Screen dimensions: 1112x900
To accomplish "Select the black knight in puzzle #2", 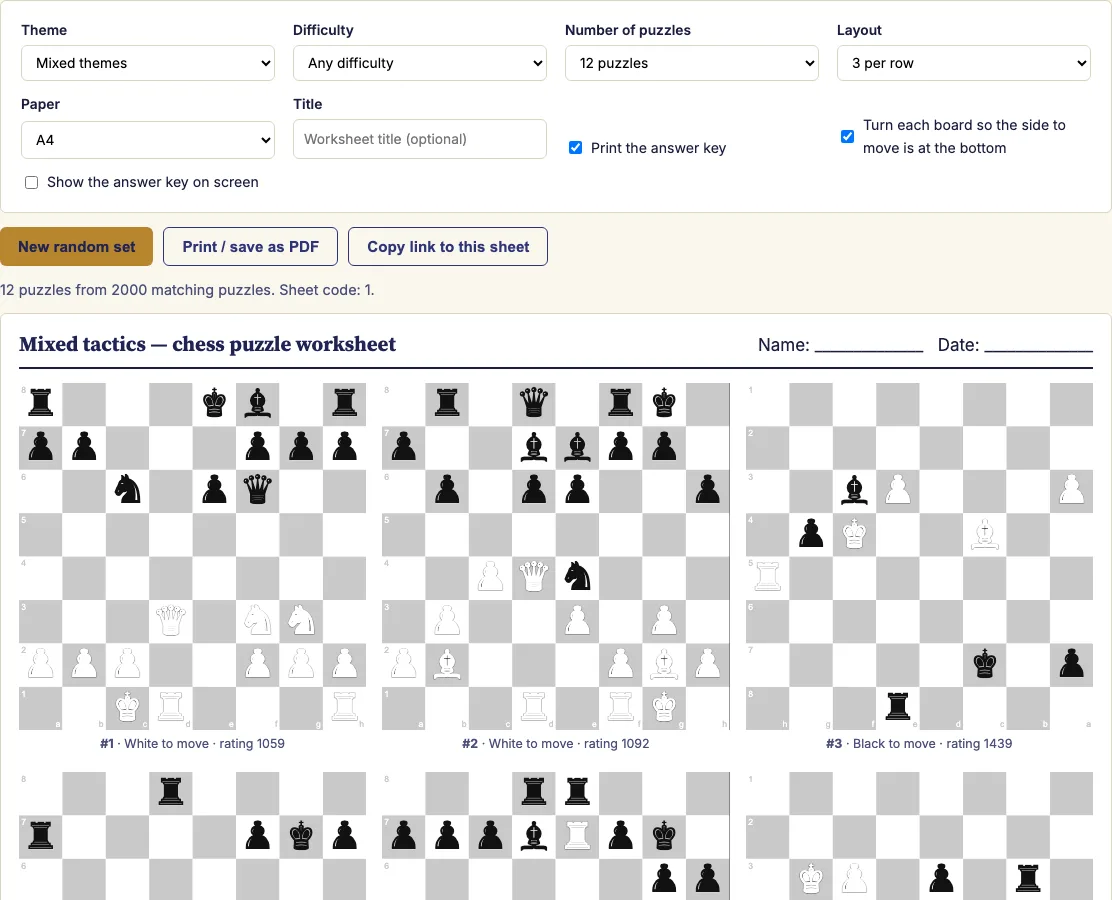I will [x=577, y=577].
